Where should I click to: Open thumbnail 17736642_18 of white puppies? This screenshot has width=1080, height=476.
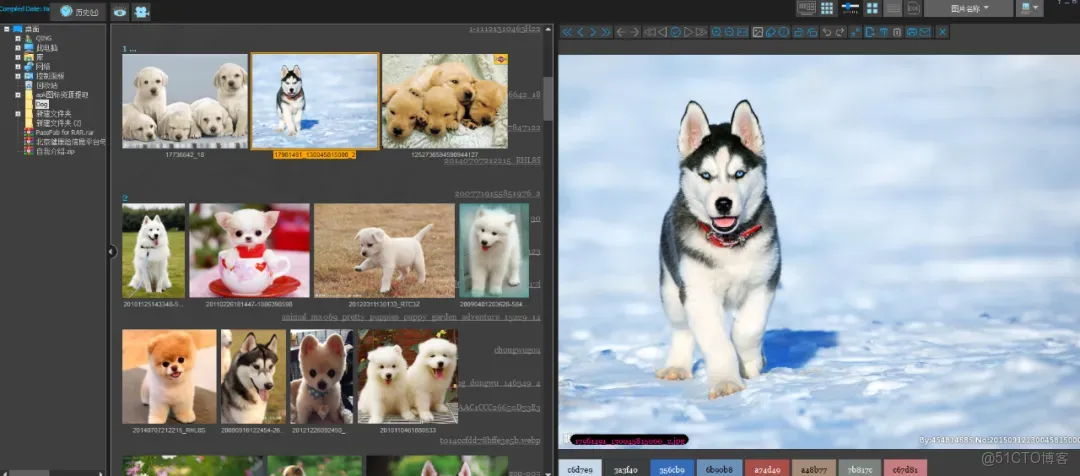[x=185, y=101]
